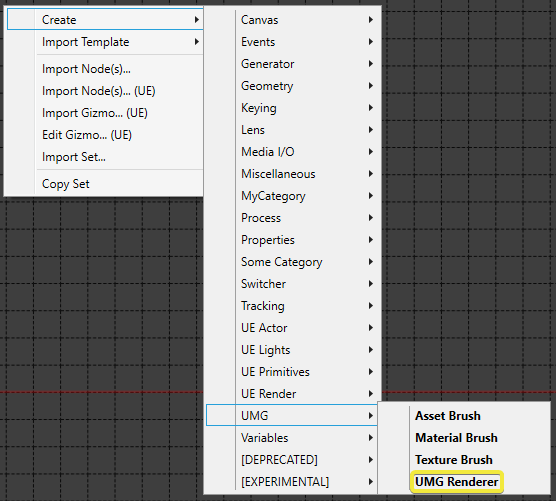Choose Asset Brush in UMG submenu
This screenshot has height=501, width=556.
coord(447,416)
